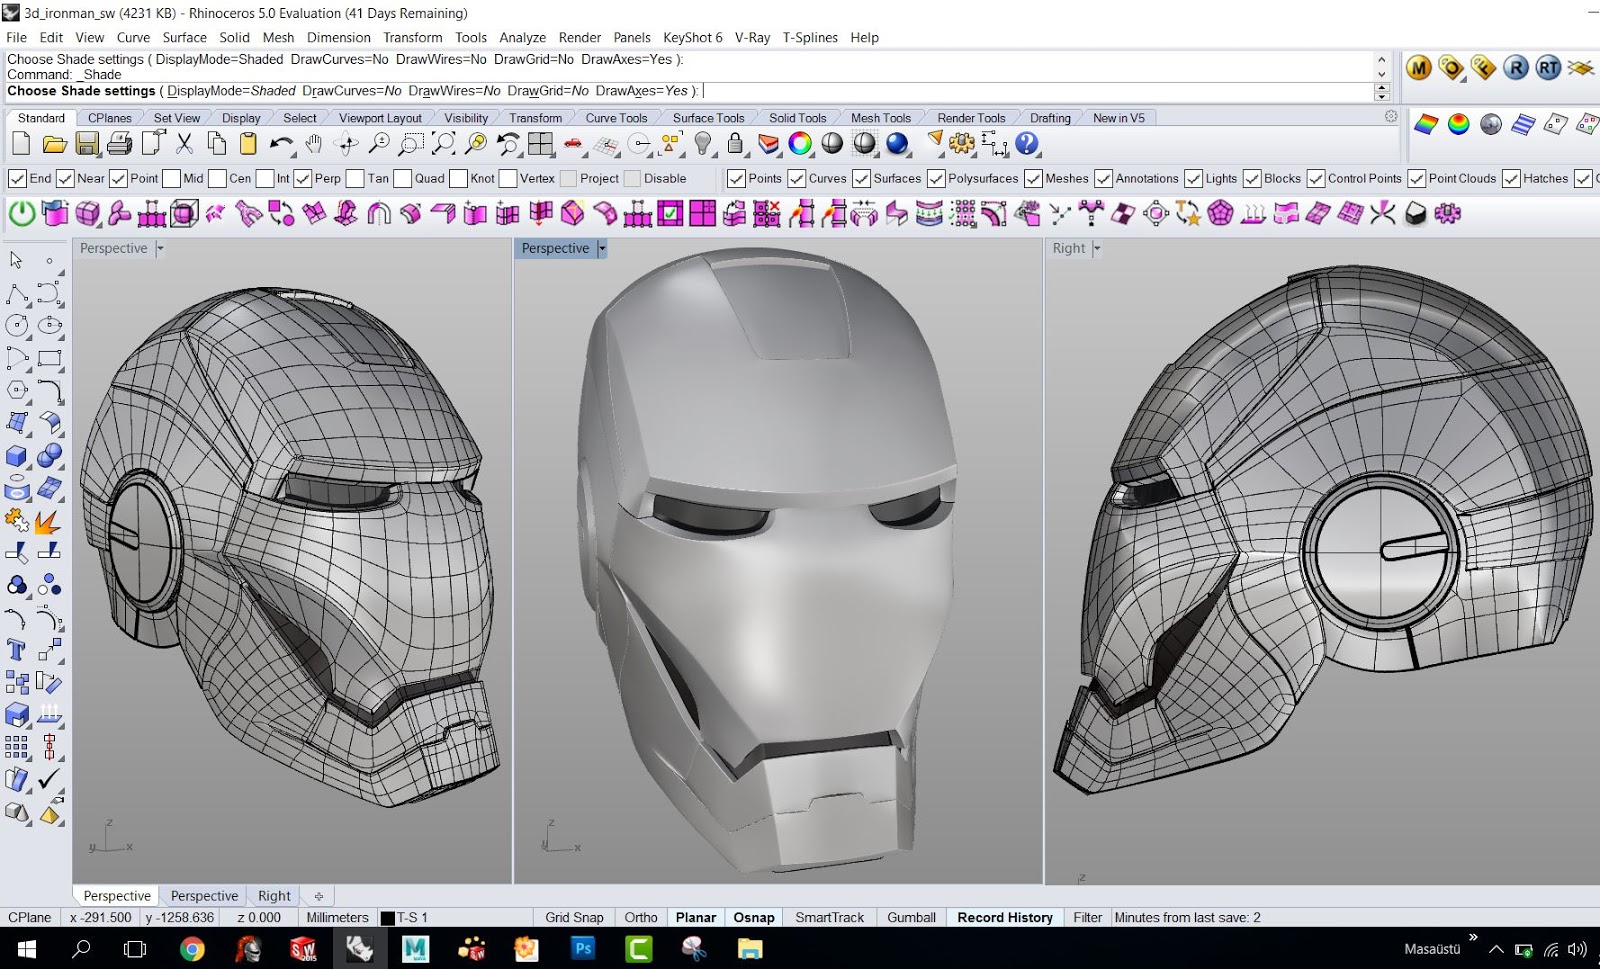Switch to the Mesh Tools toolbar tab
Image resolution: width=1600 pixels, height=969 pixels.
click(880, 118)
